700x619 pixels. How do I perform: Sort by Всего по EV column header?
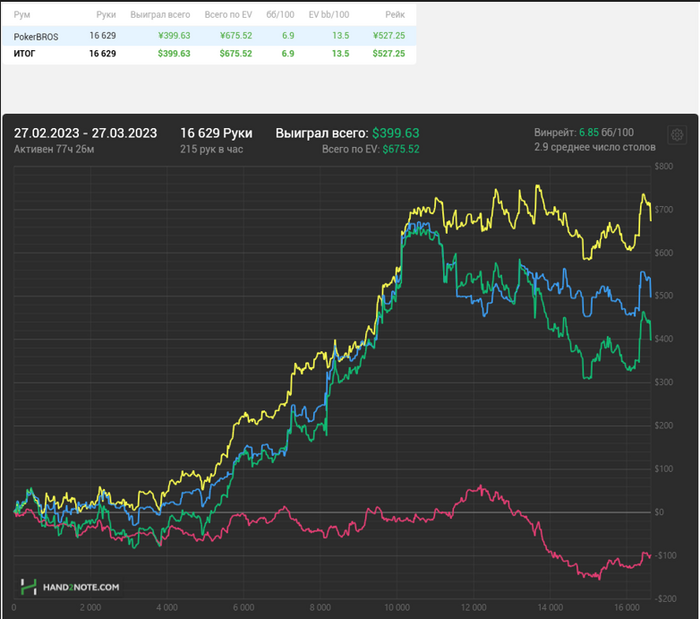[228, 15]
